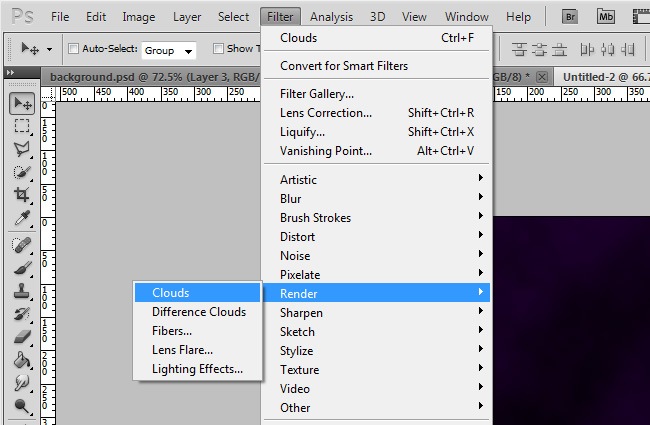The height and width of the screenshot is (425, 650).
Task: Open the Layer menu
Action: [x=187, y=17]
